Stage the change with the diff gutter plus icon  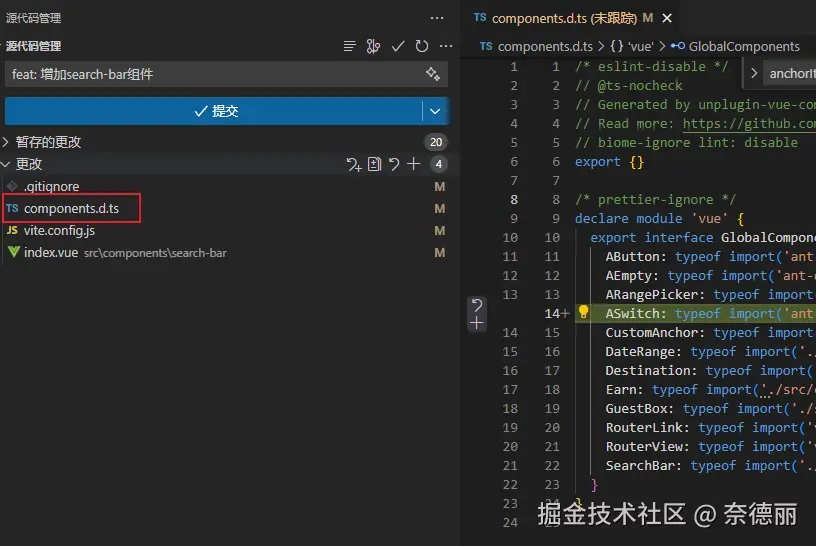477,324
